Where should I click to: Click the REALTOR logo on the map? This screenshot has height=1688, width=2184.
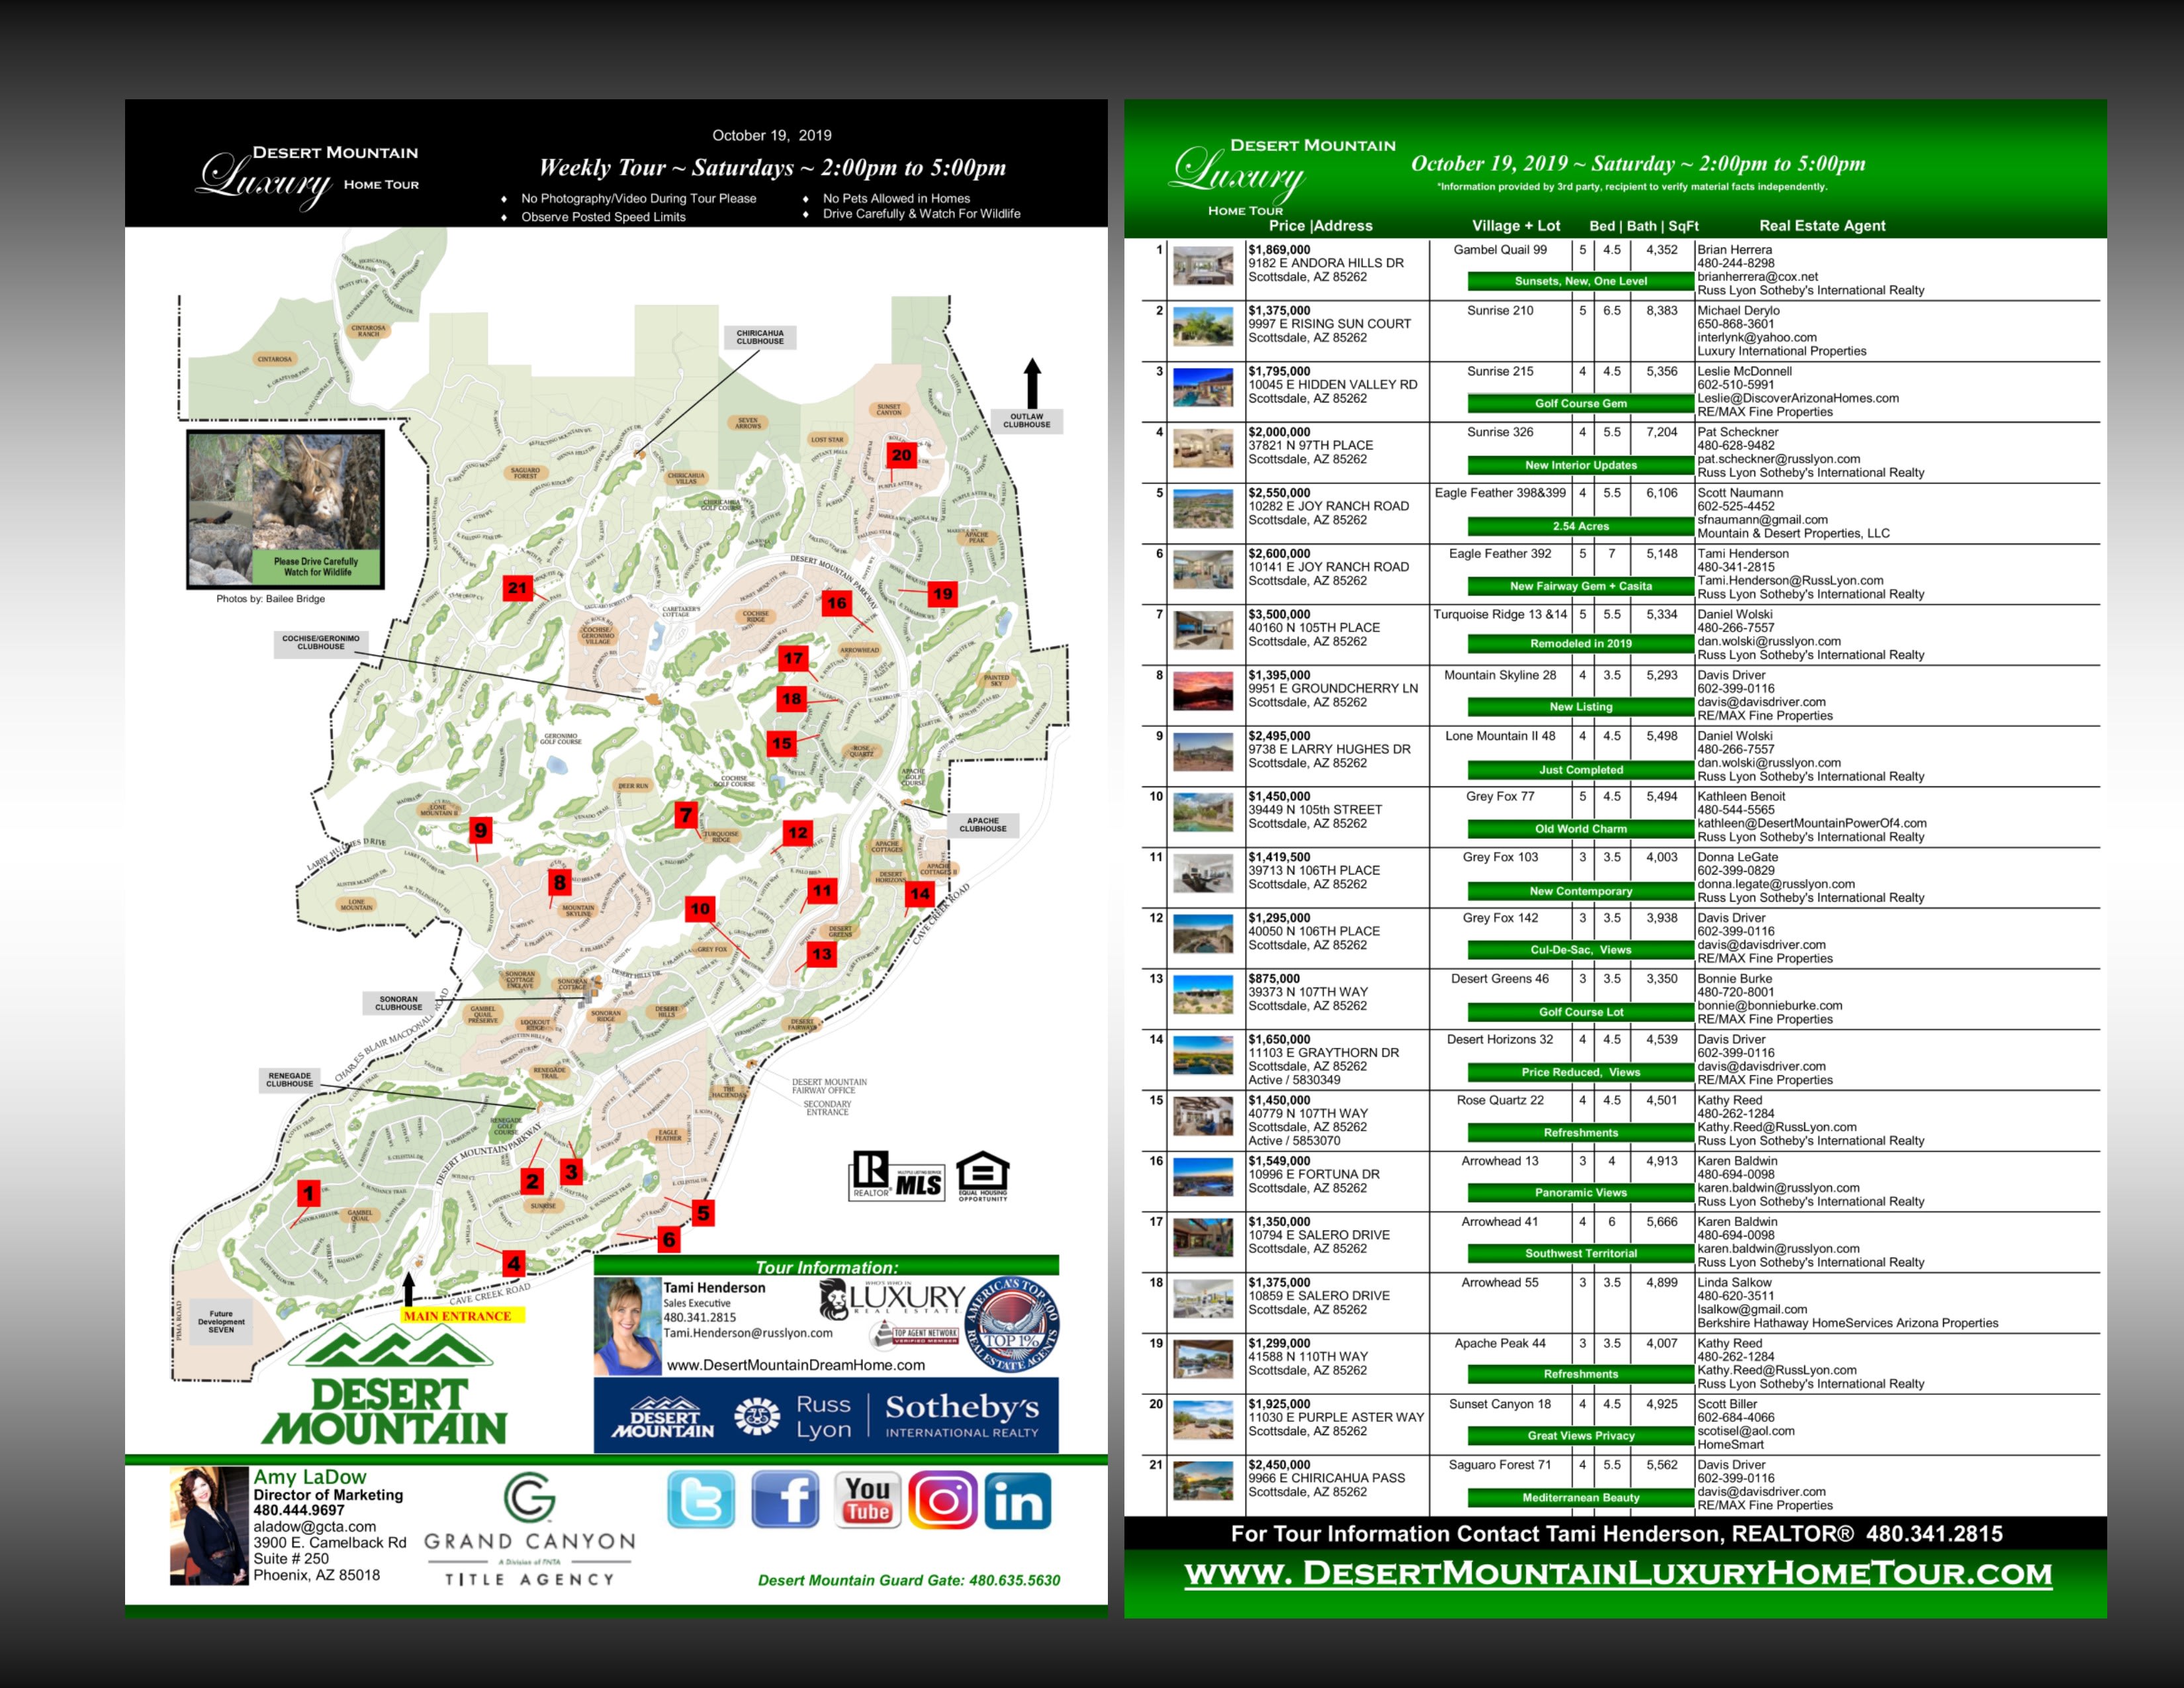pyautogui.click(x=870, y=1174)
